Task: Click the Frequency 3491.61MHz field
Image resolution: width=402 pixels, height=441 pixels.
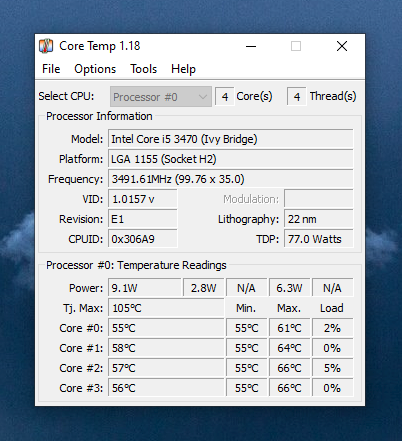Action: 231,179
